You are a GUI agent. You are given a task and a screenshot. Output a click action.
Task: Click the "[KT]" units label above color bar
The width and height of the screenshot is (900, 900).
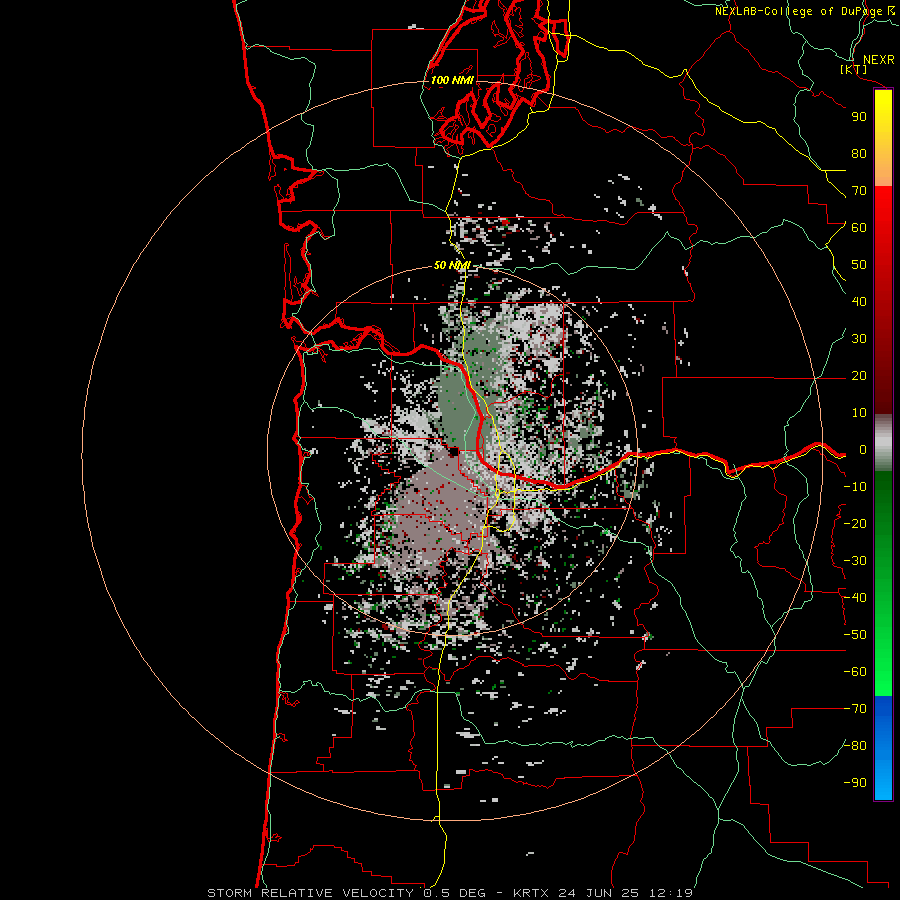[854, 69]
